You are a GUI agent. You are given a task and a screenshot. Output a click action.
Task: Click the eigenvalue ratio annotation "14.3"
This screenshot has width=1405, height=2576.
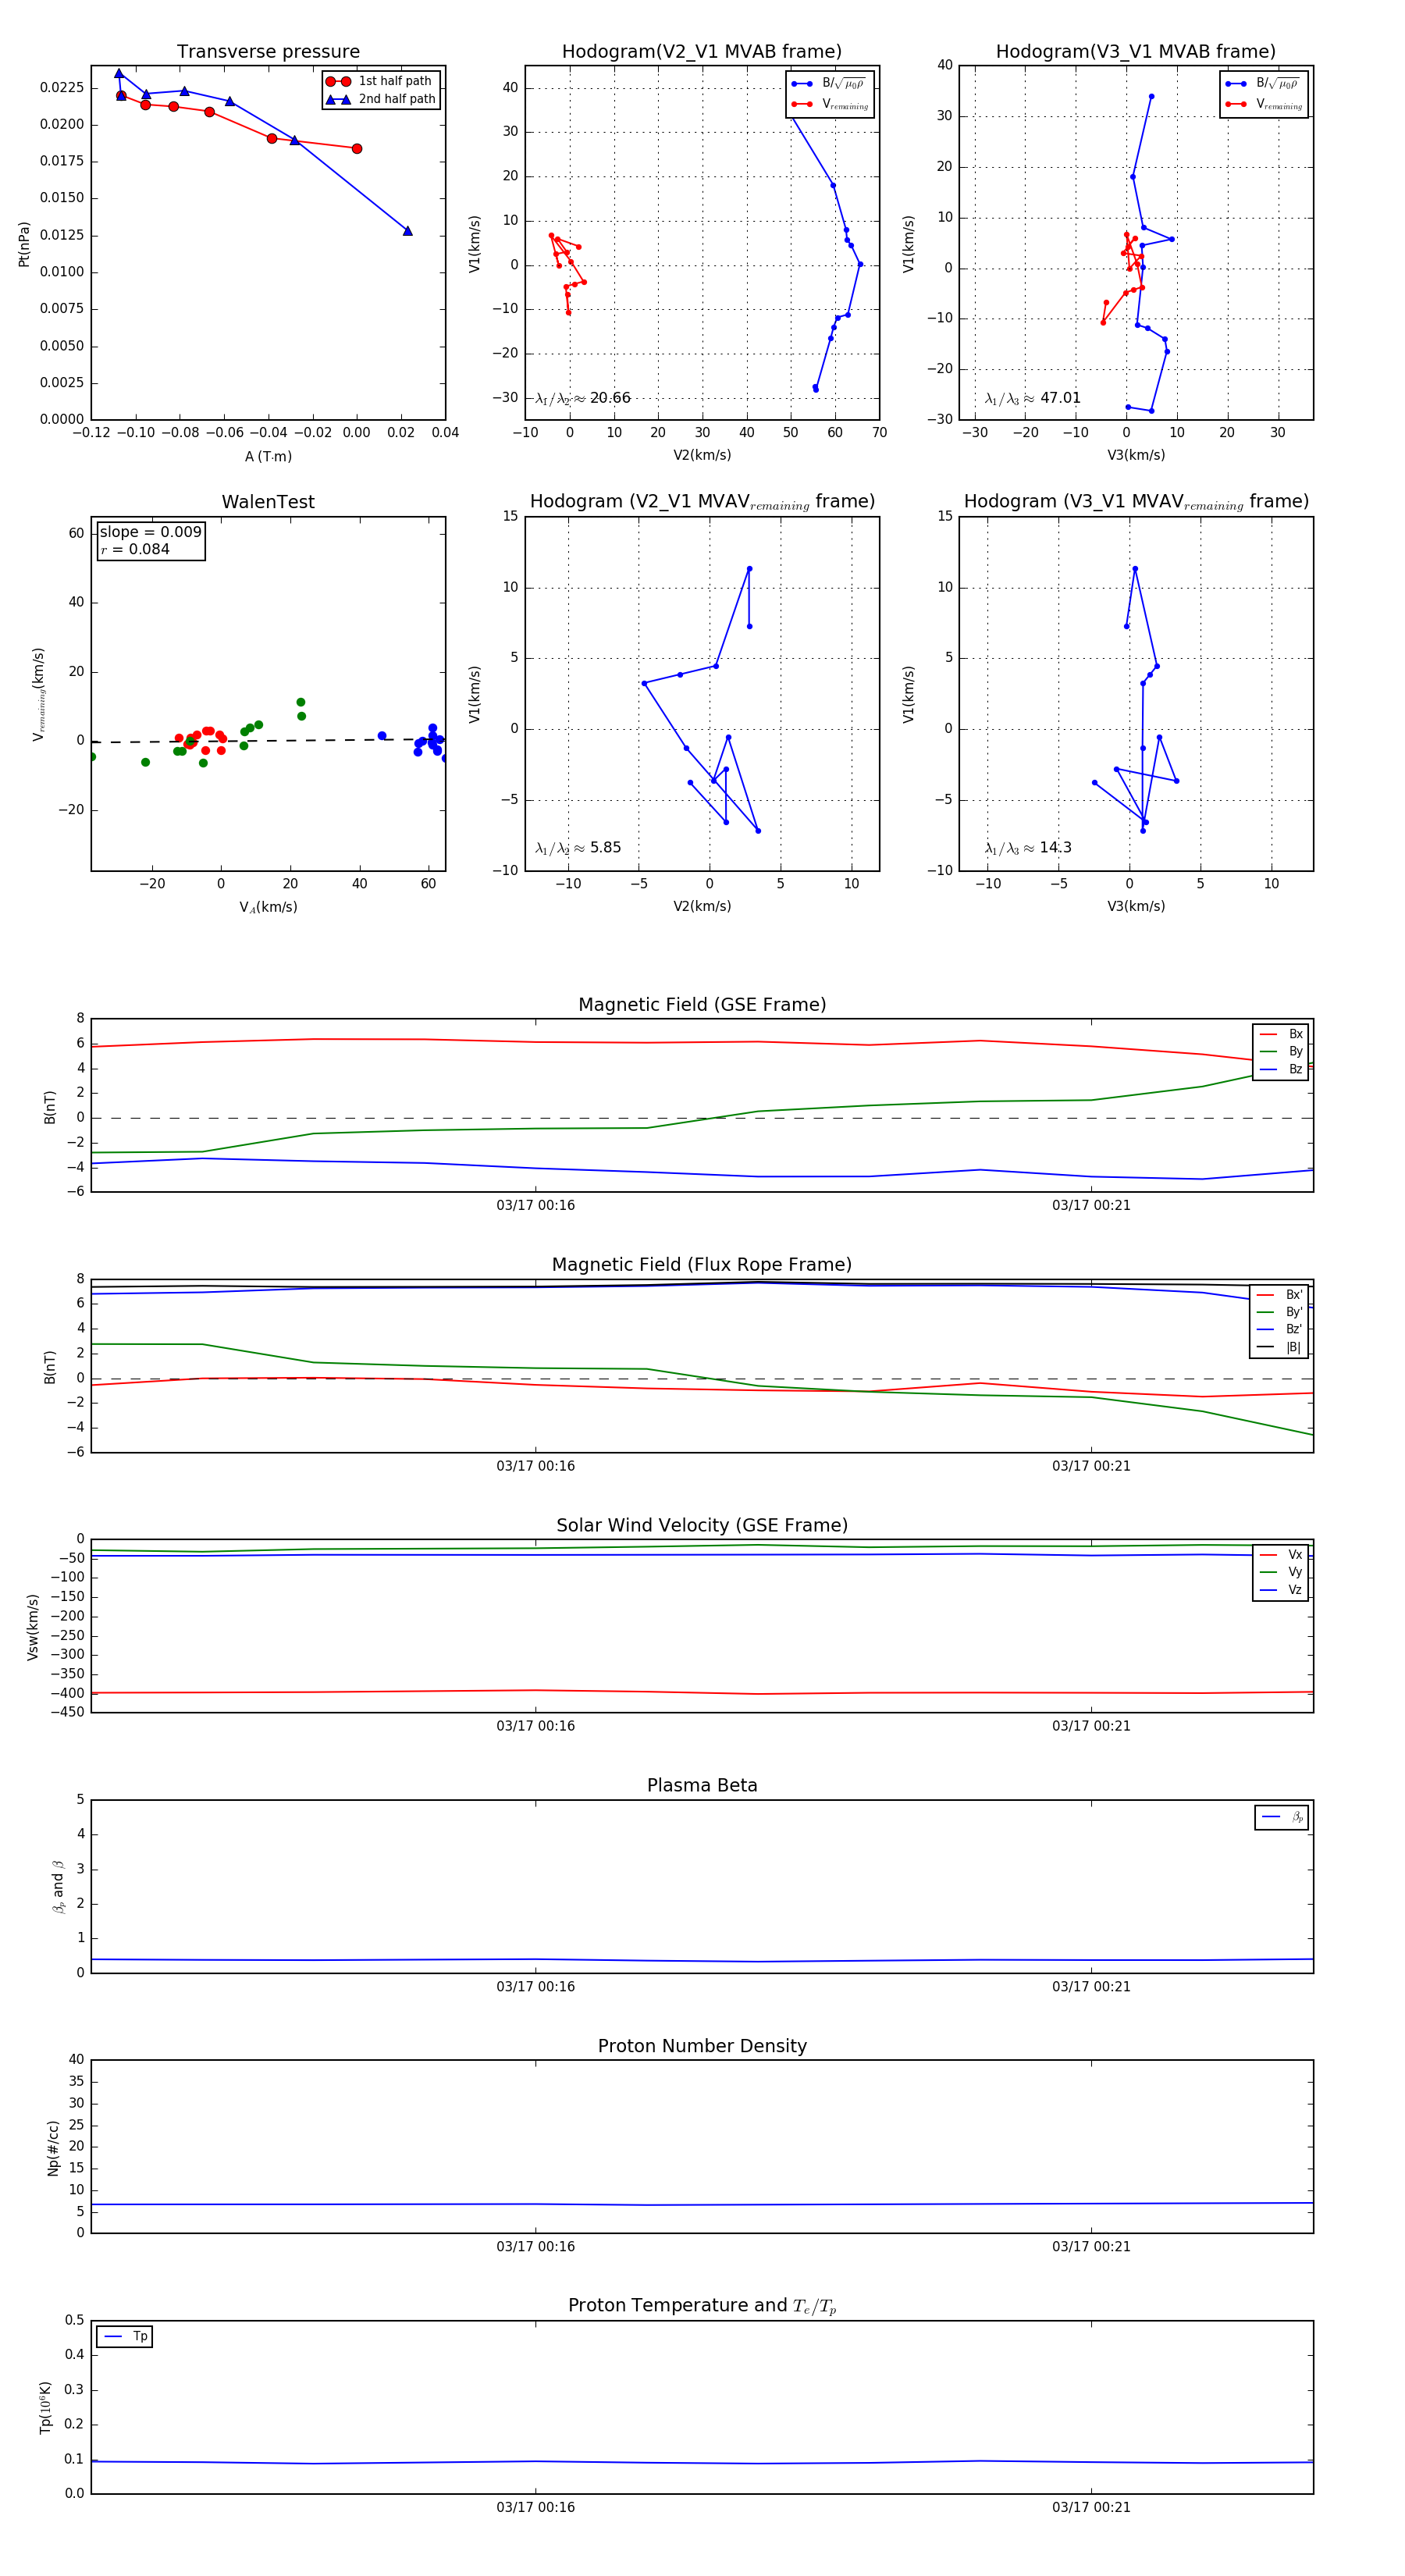click(x=1028, y=848)
